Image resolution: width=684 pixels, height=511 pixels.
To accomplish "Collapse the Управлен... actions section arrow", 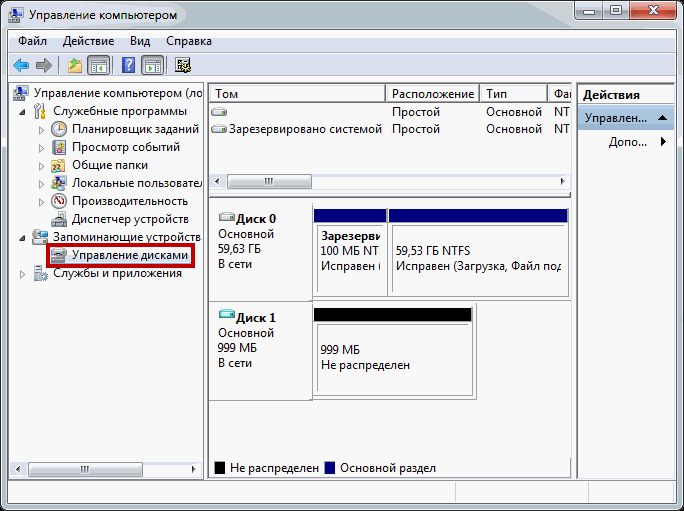I will (x=662, y=118).
